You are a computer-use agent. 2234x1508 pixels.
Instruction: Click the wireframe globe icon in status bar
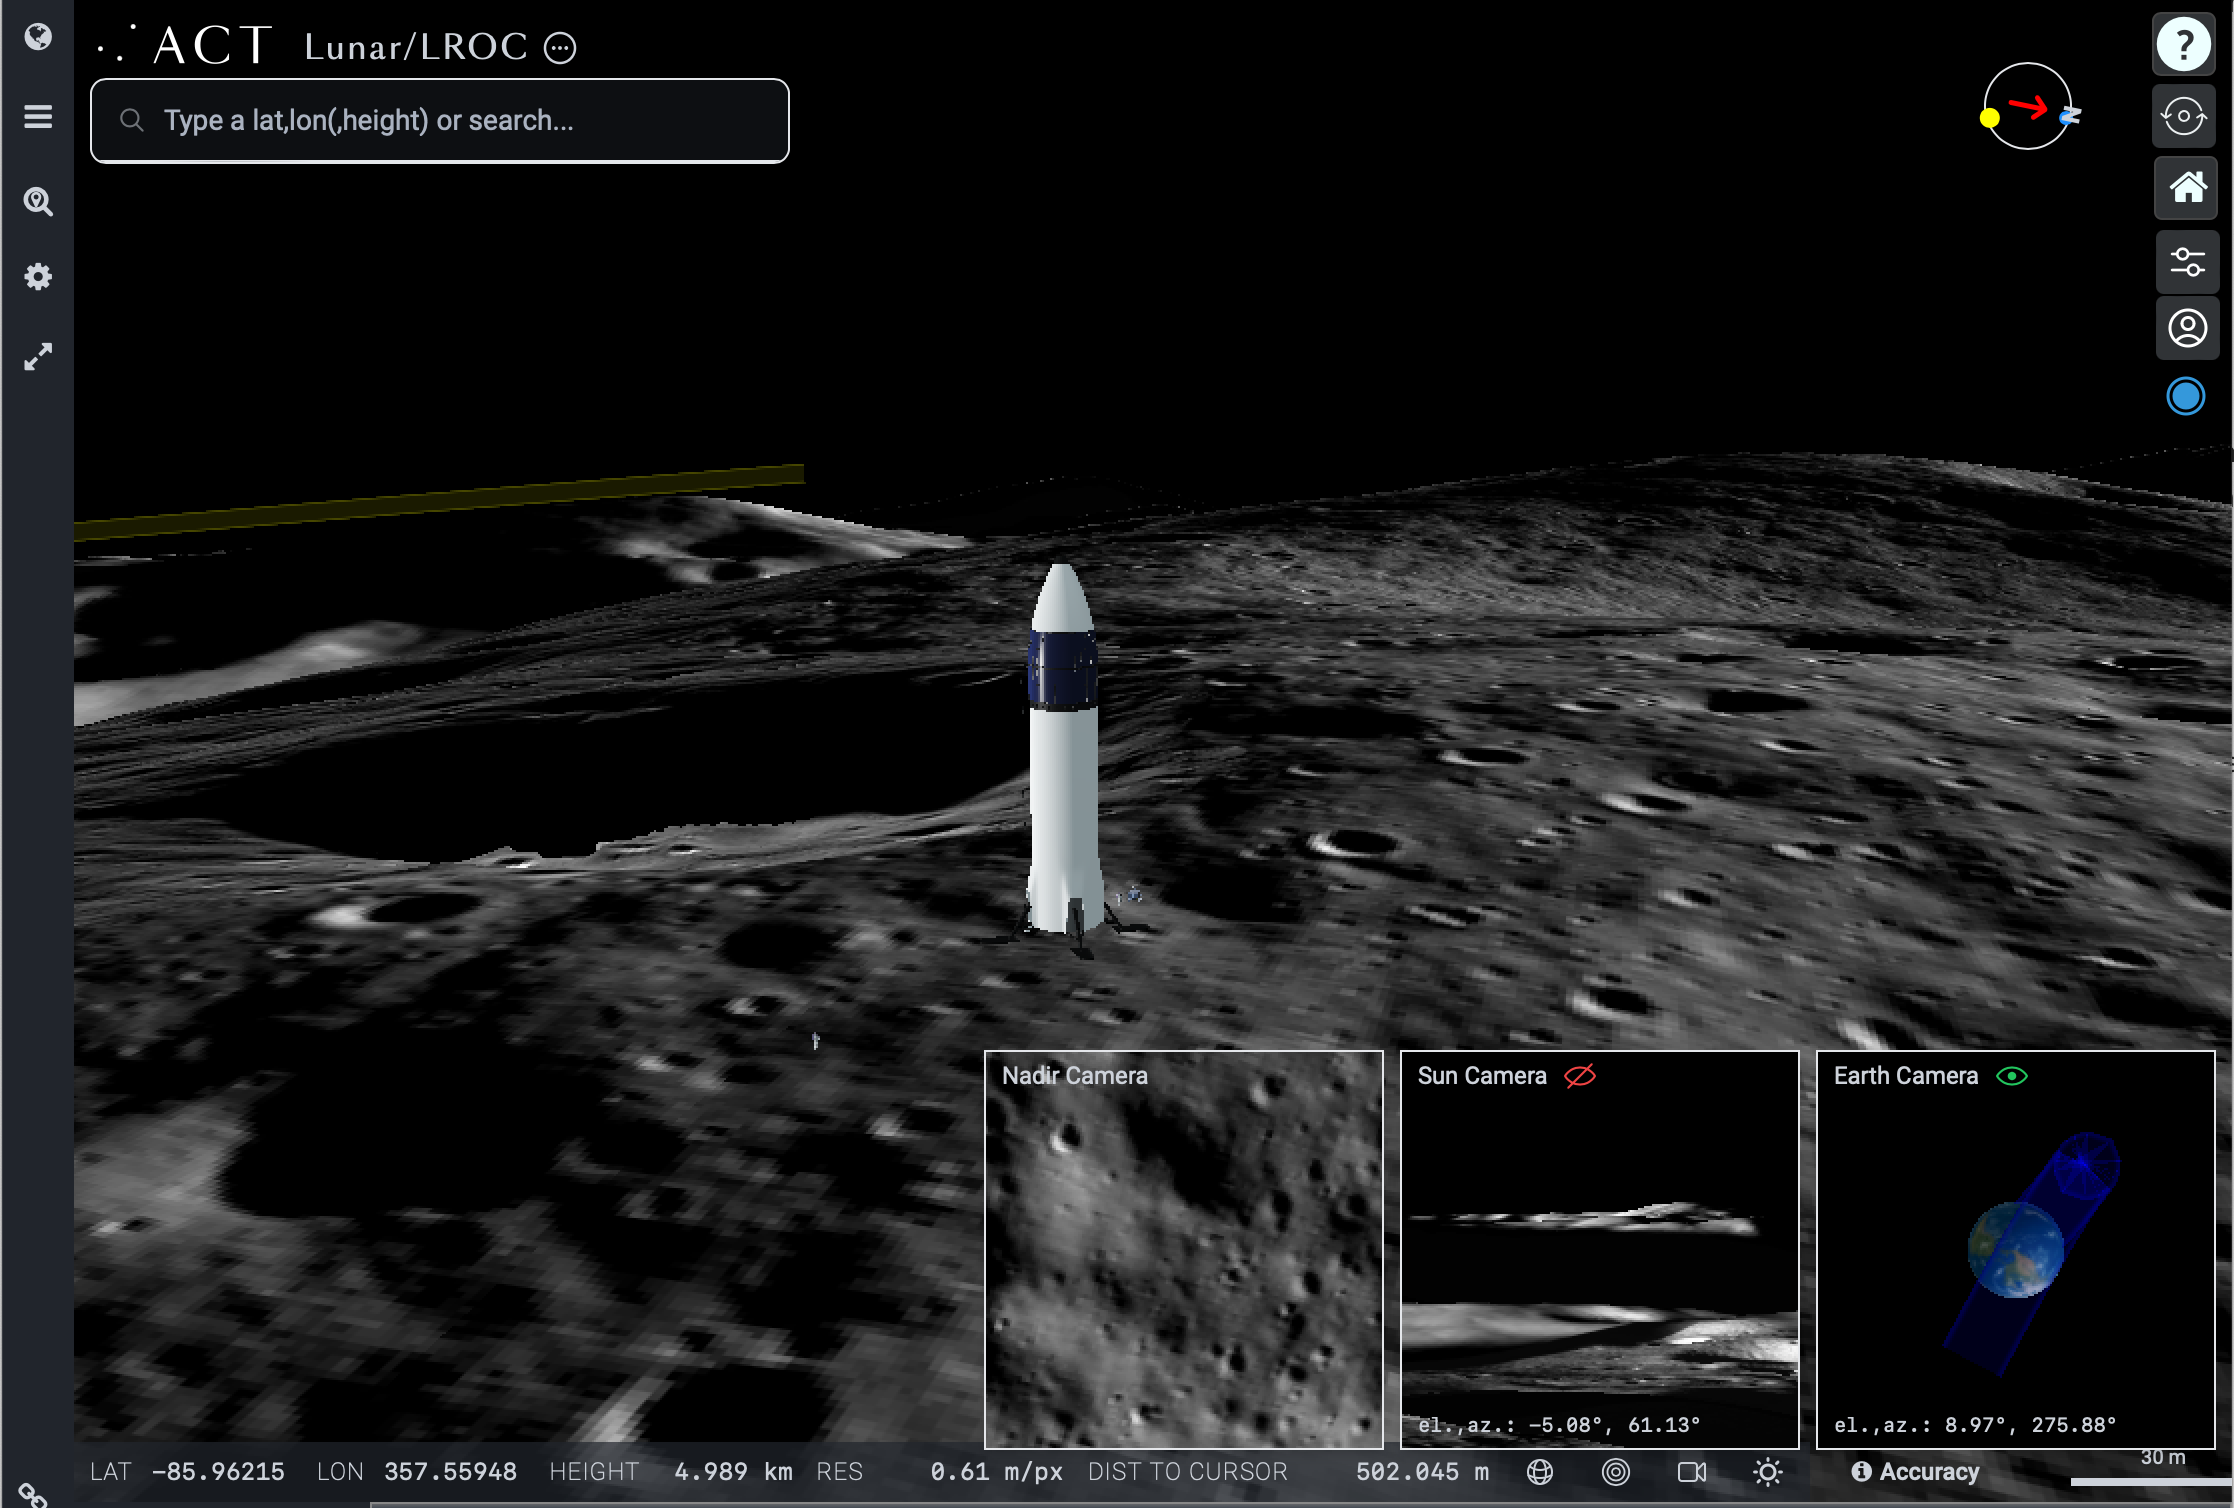click(1540, 1472)
